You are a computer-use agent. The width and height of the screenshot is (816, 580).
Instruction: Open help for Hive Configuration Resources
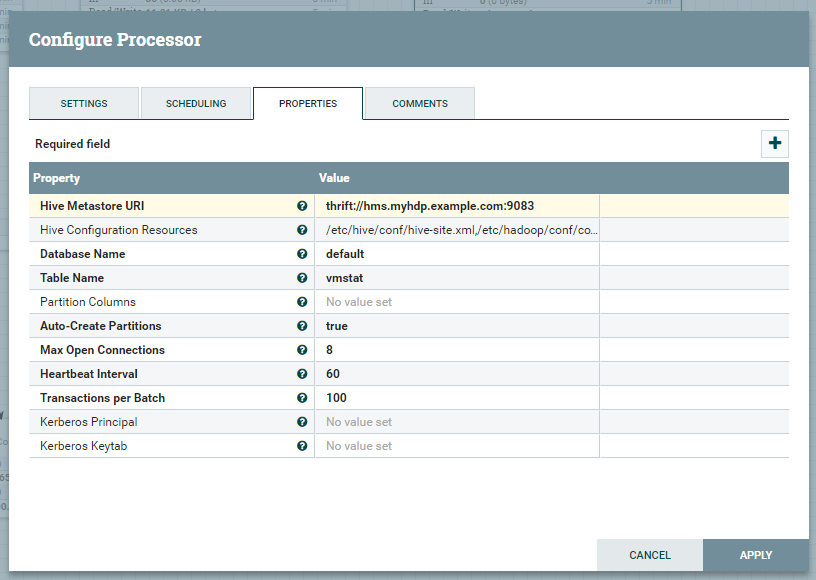(x=302, y=230)
